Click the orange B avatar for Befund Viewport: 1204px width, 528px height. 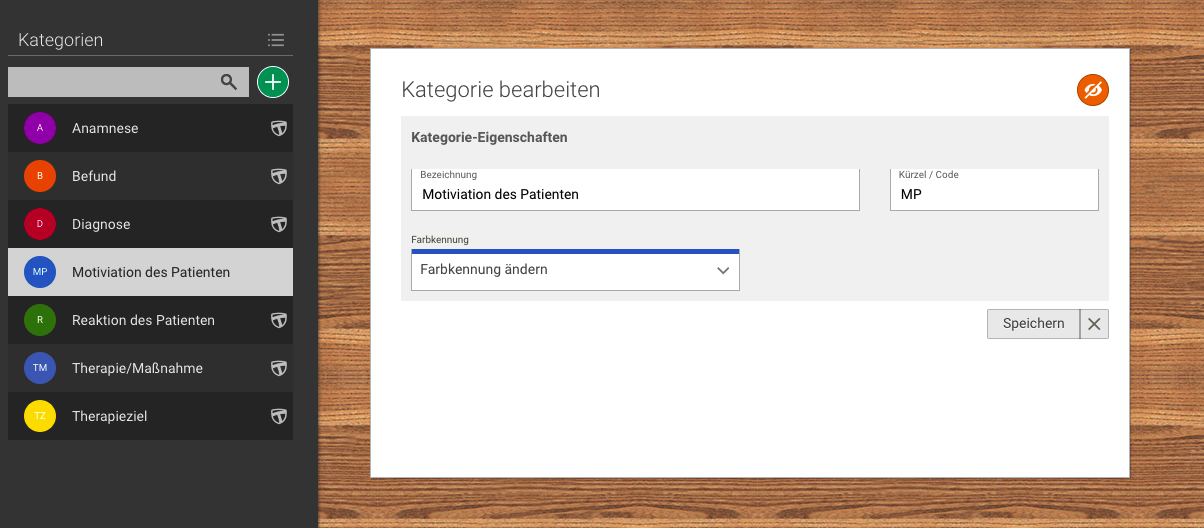(x=40, y=176)
